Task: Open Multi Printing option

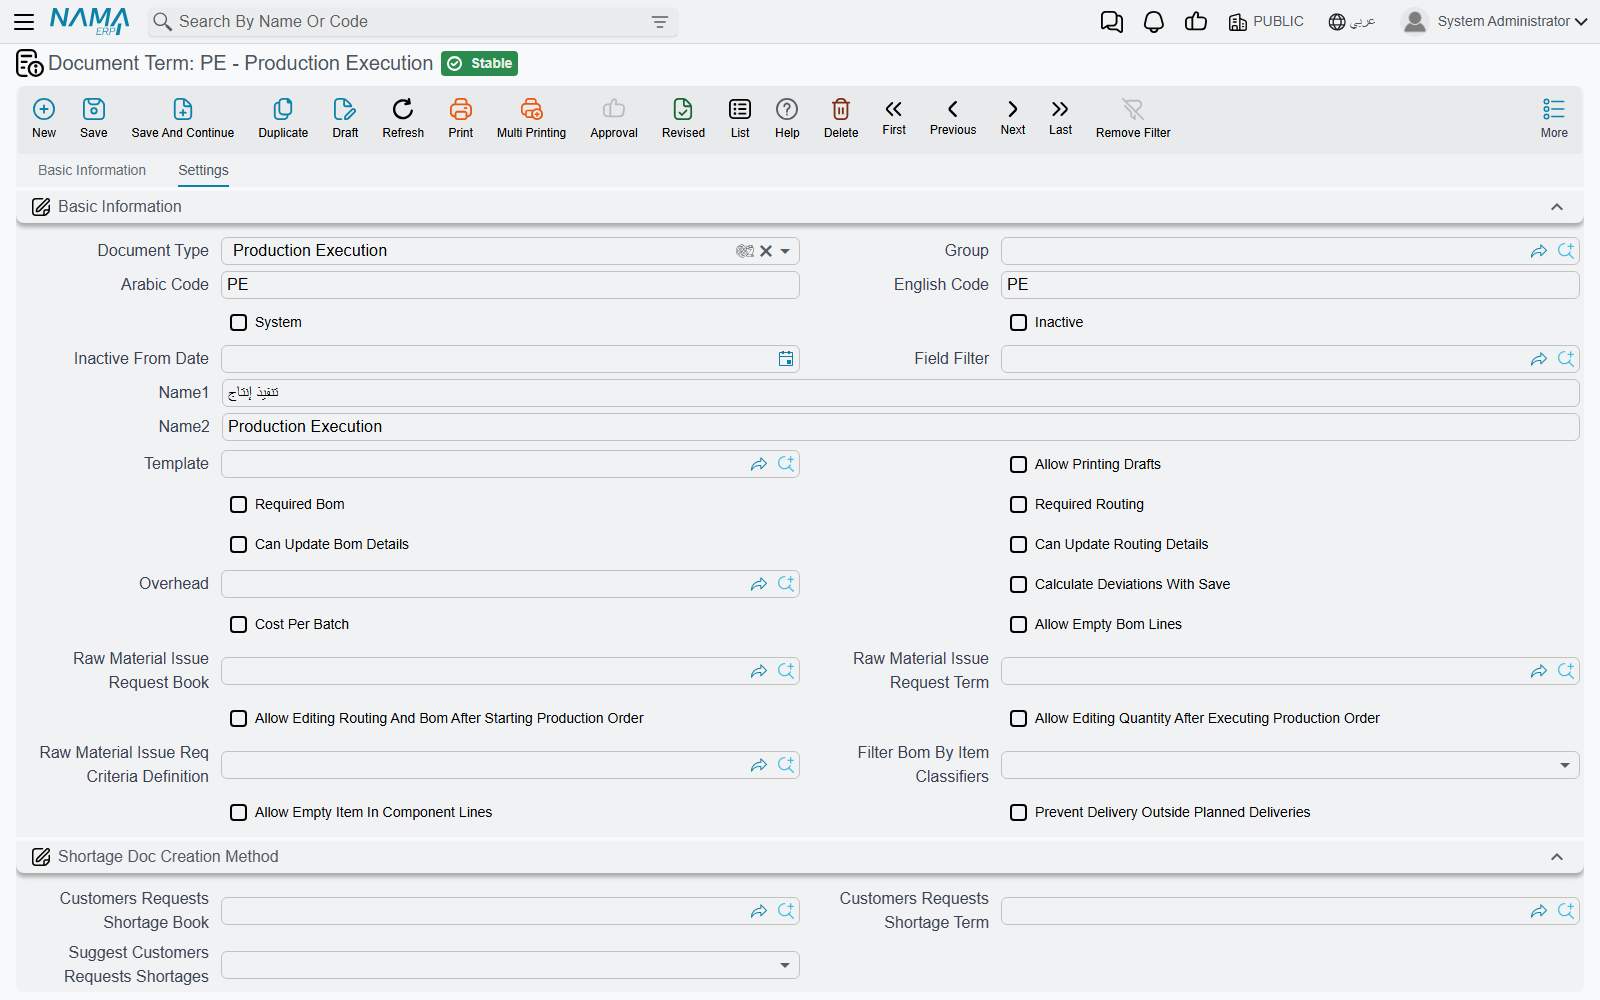Action: pos(531,118)
